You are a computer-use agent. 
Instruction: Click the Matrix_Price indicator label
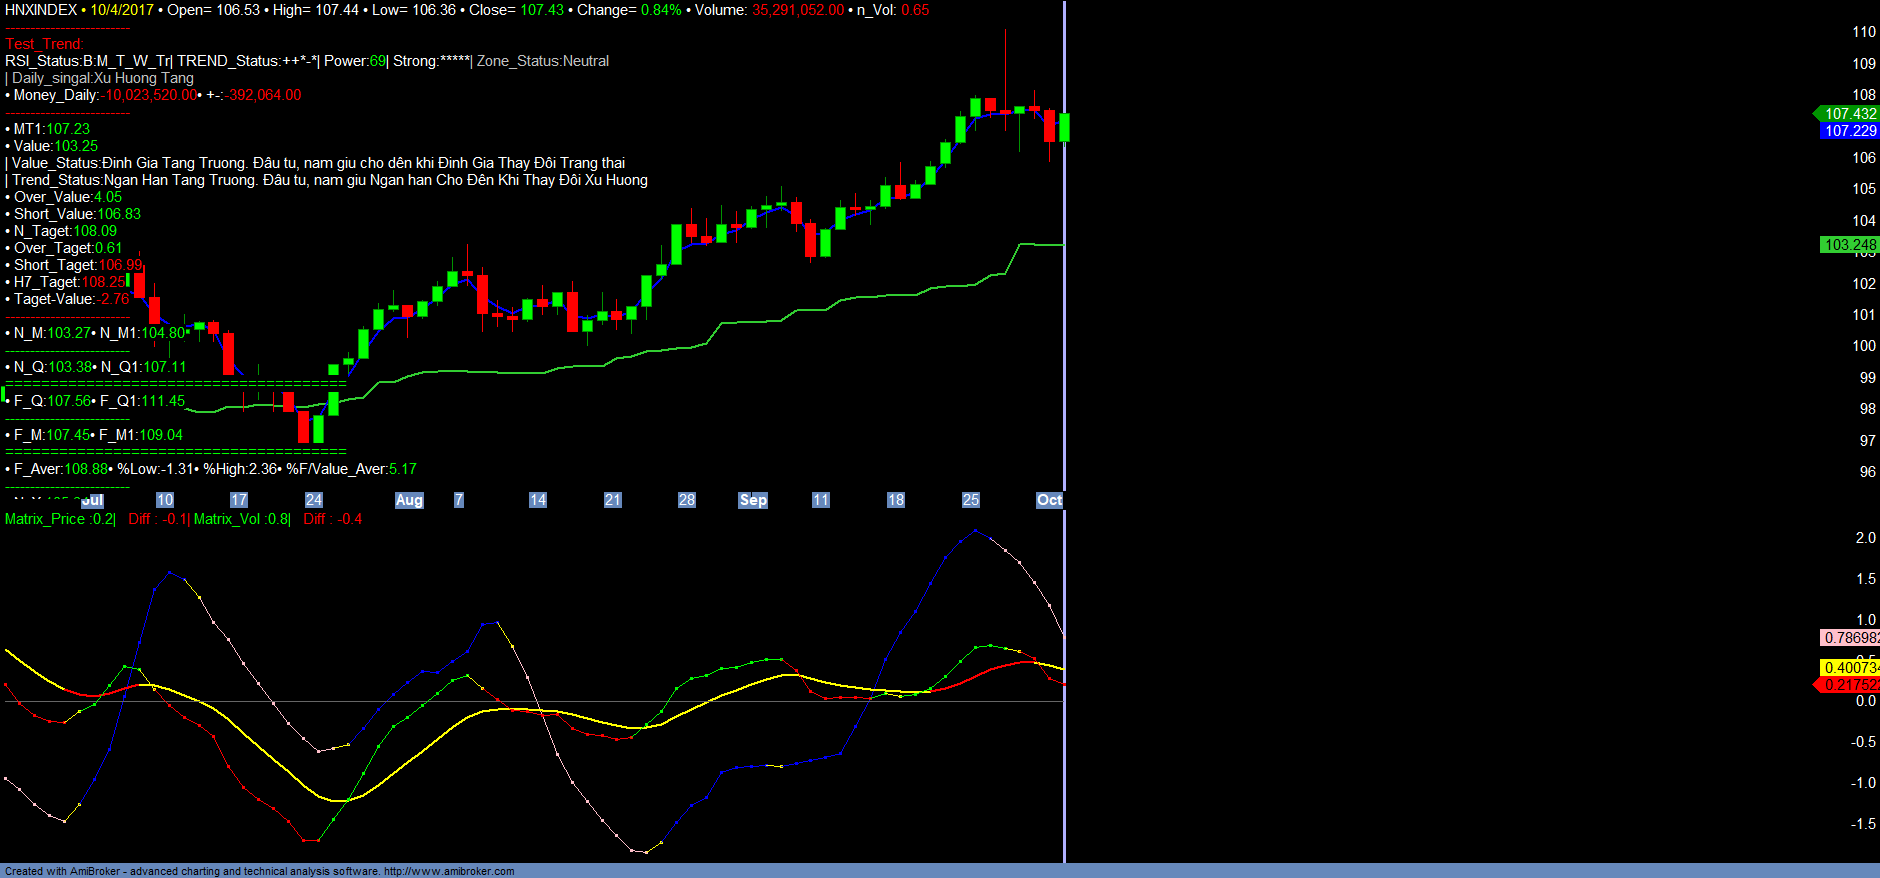(59, 519)
